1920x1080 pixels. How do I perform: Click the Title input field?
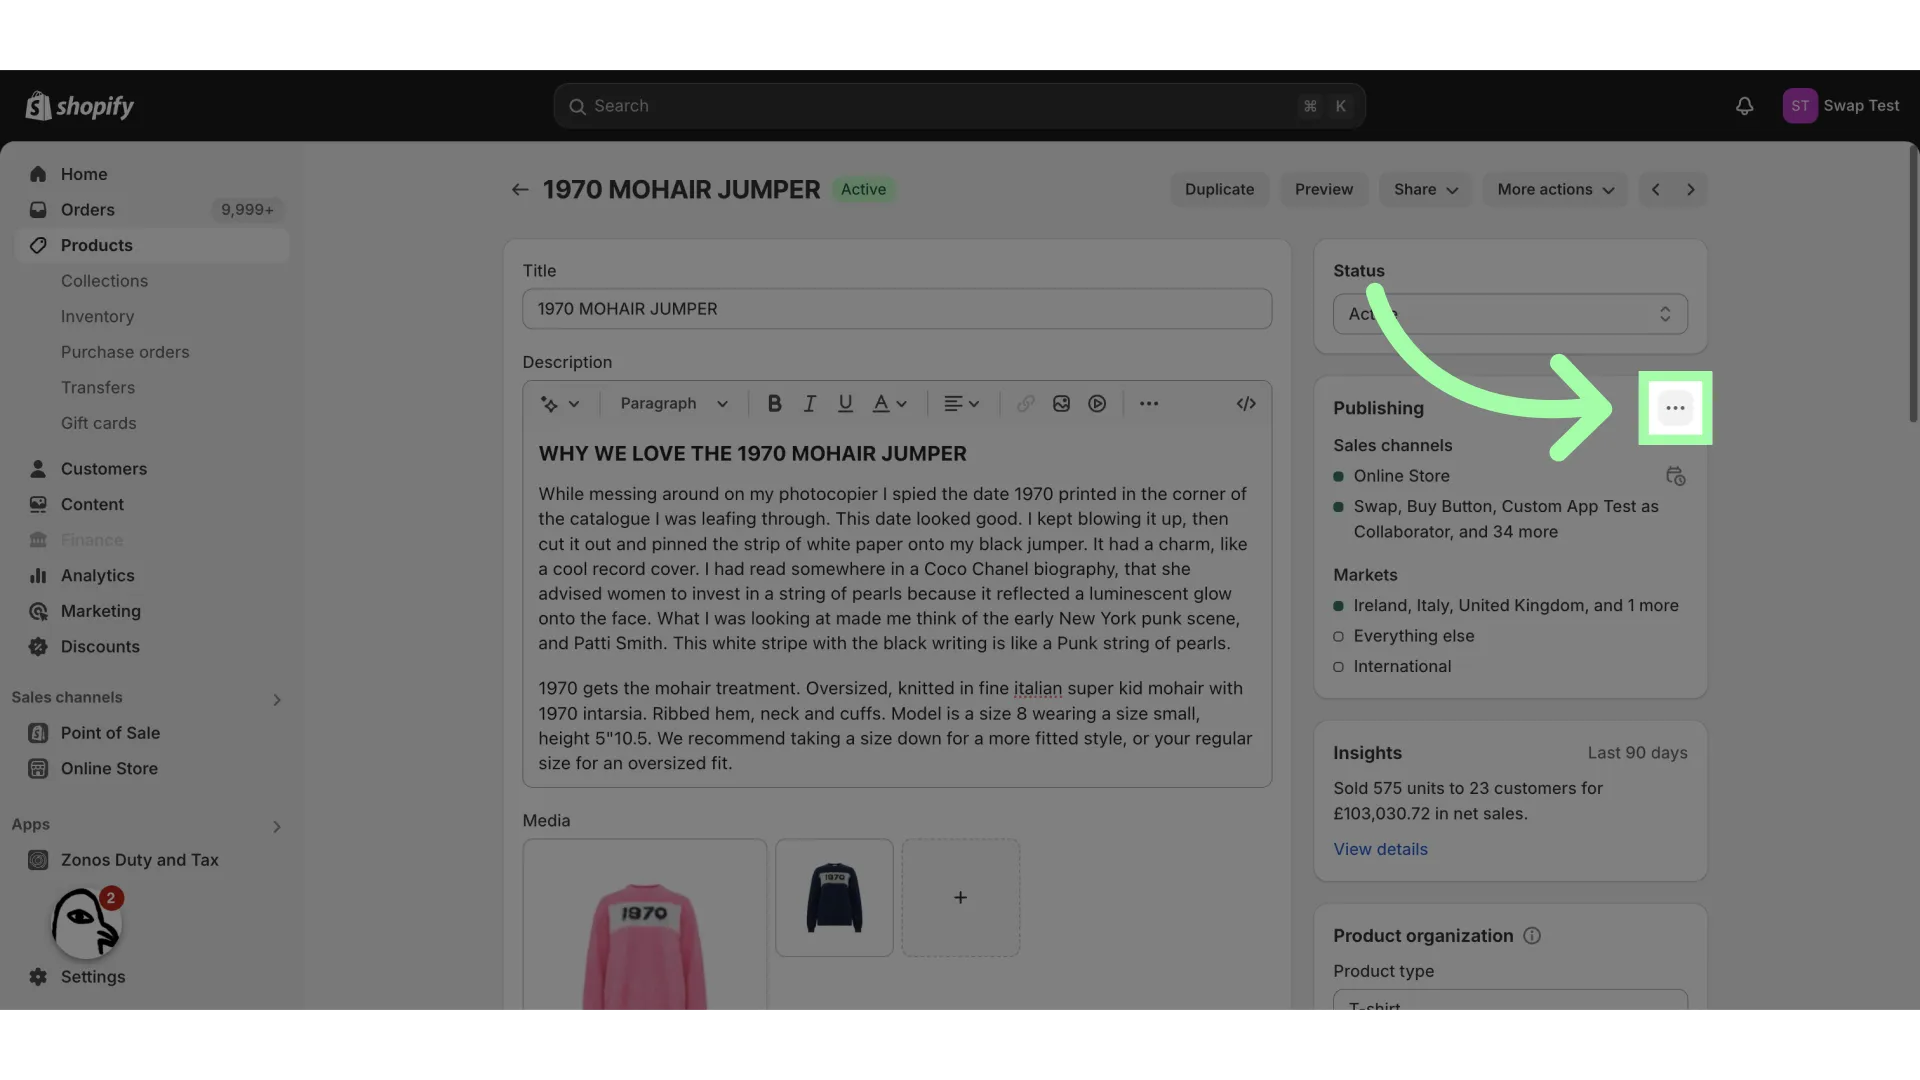tap(897, 309)
